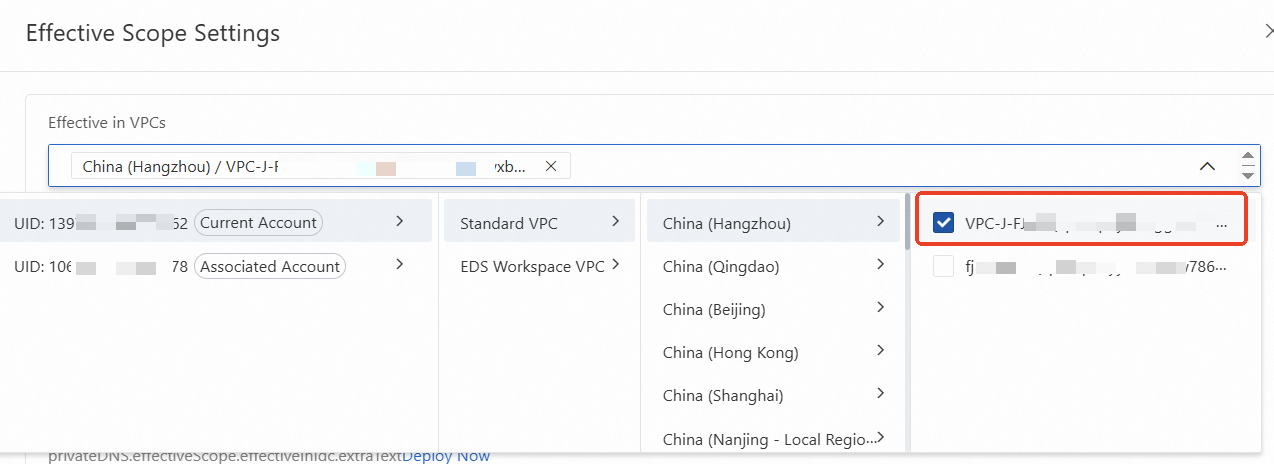Check the second VPC checkbox starting with fj
Image resolution: width=1274 pixels, height=464 pixels.
pyautogui.click(x=943, y=266)
